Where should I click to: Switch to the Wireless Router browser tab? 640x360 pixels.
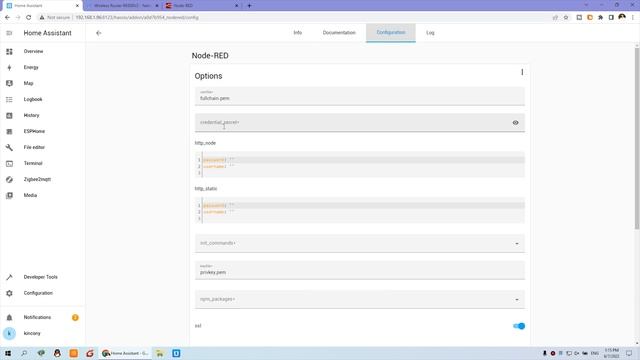[122, 6]
